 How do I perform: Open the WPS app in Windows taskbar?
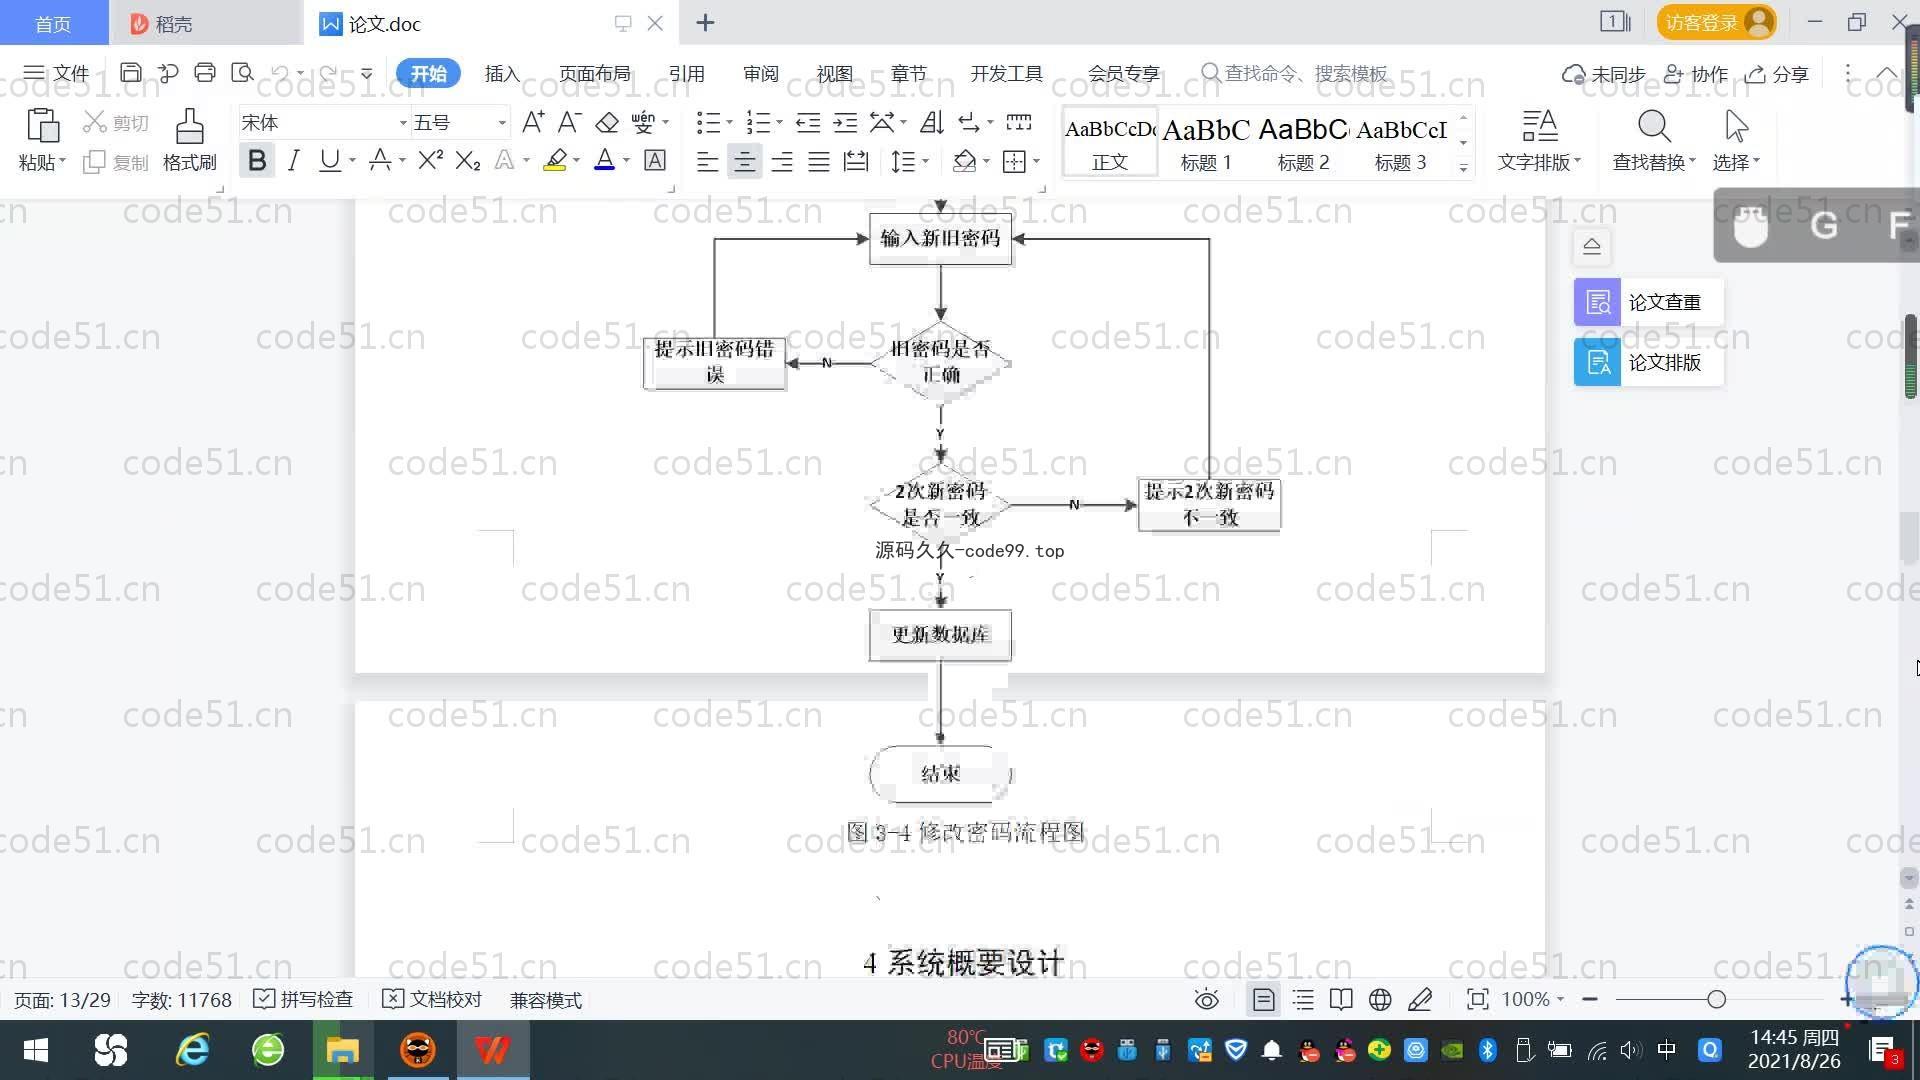(x=492, y=1050)
